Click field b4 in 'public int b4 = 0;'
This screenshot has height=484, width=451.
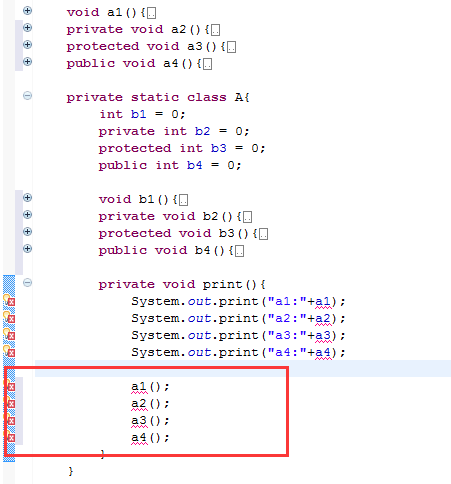coord(195,165)
